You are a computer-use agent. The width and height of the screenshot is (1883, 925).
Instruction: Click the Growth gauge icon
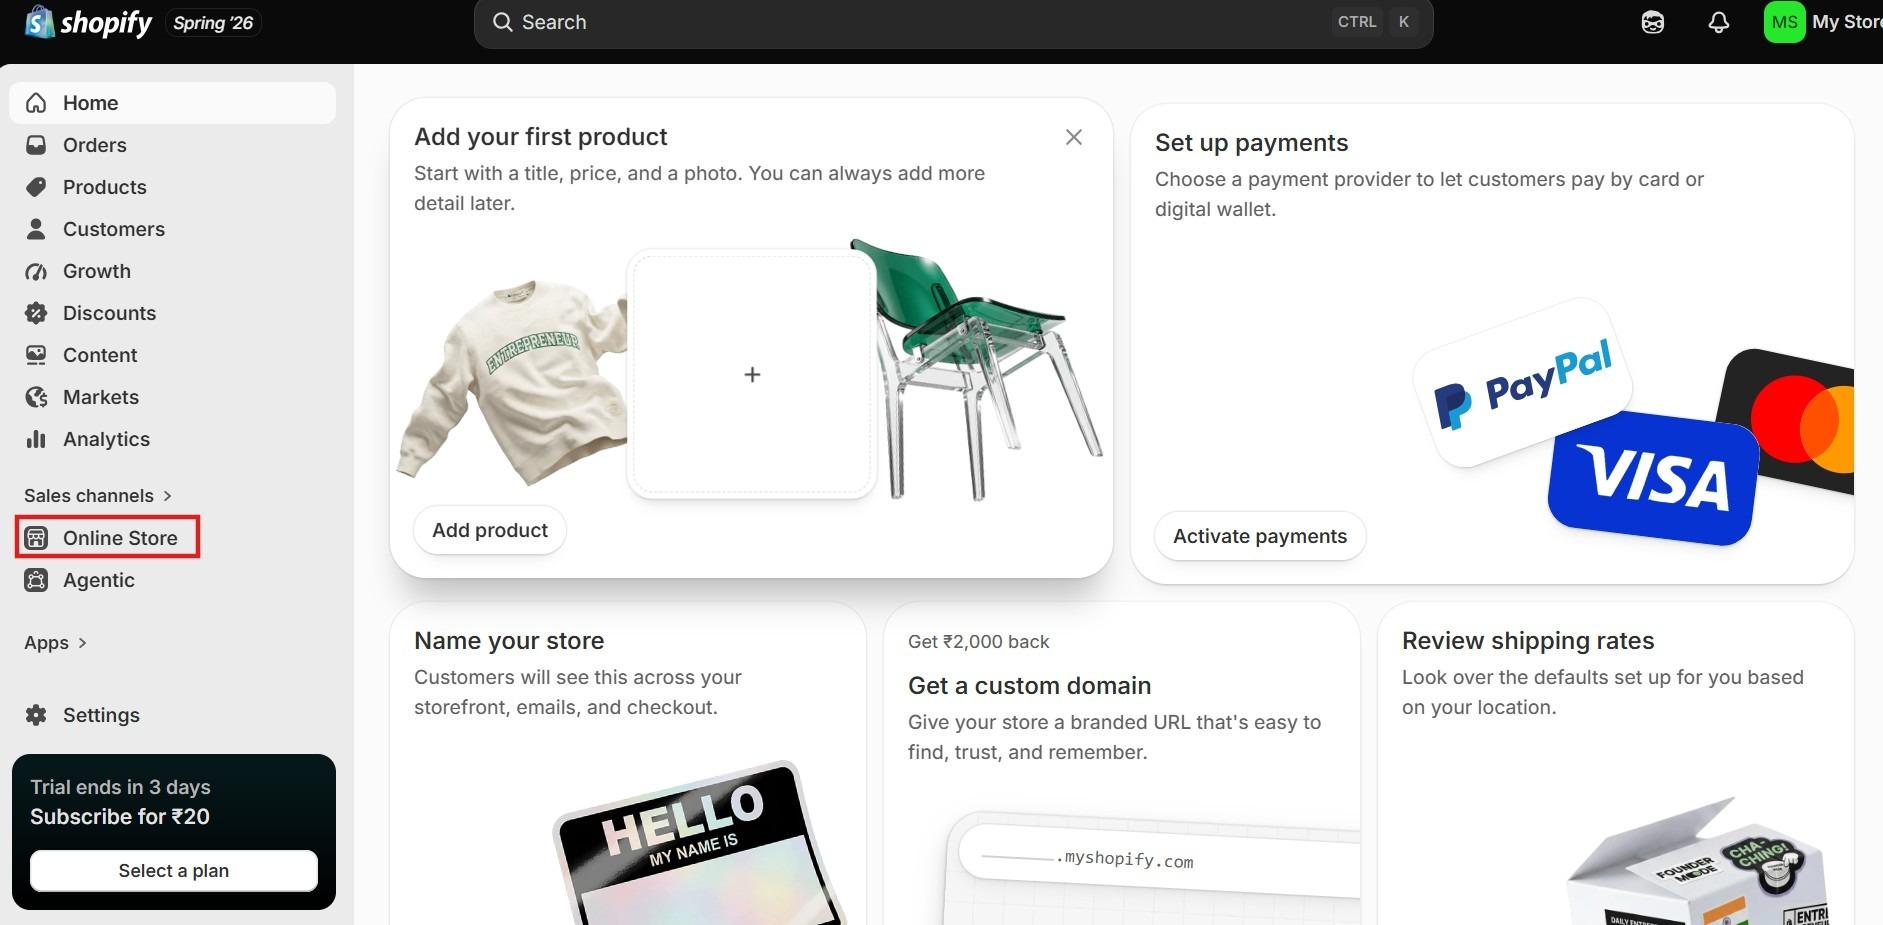point(36,271)
